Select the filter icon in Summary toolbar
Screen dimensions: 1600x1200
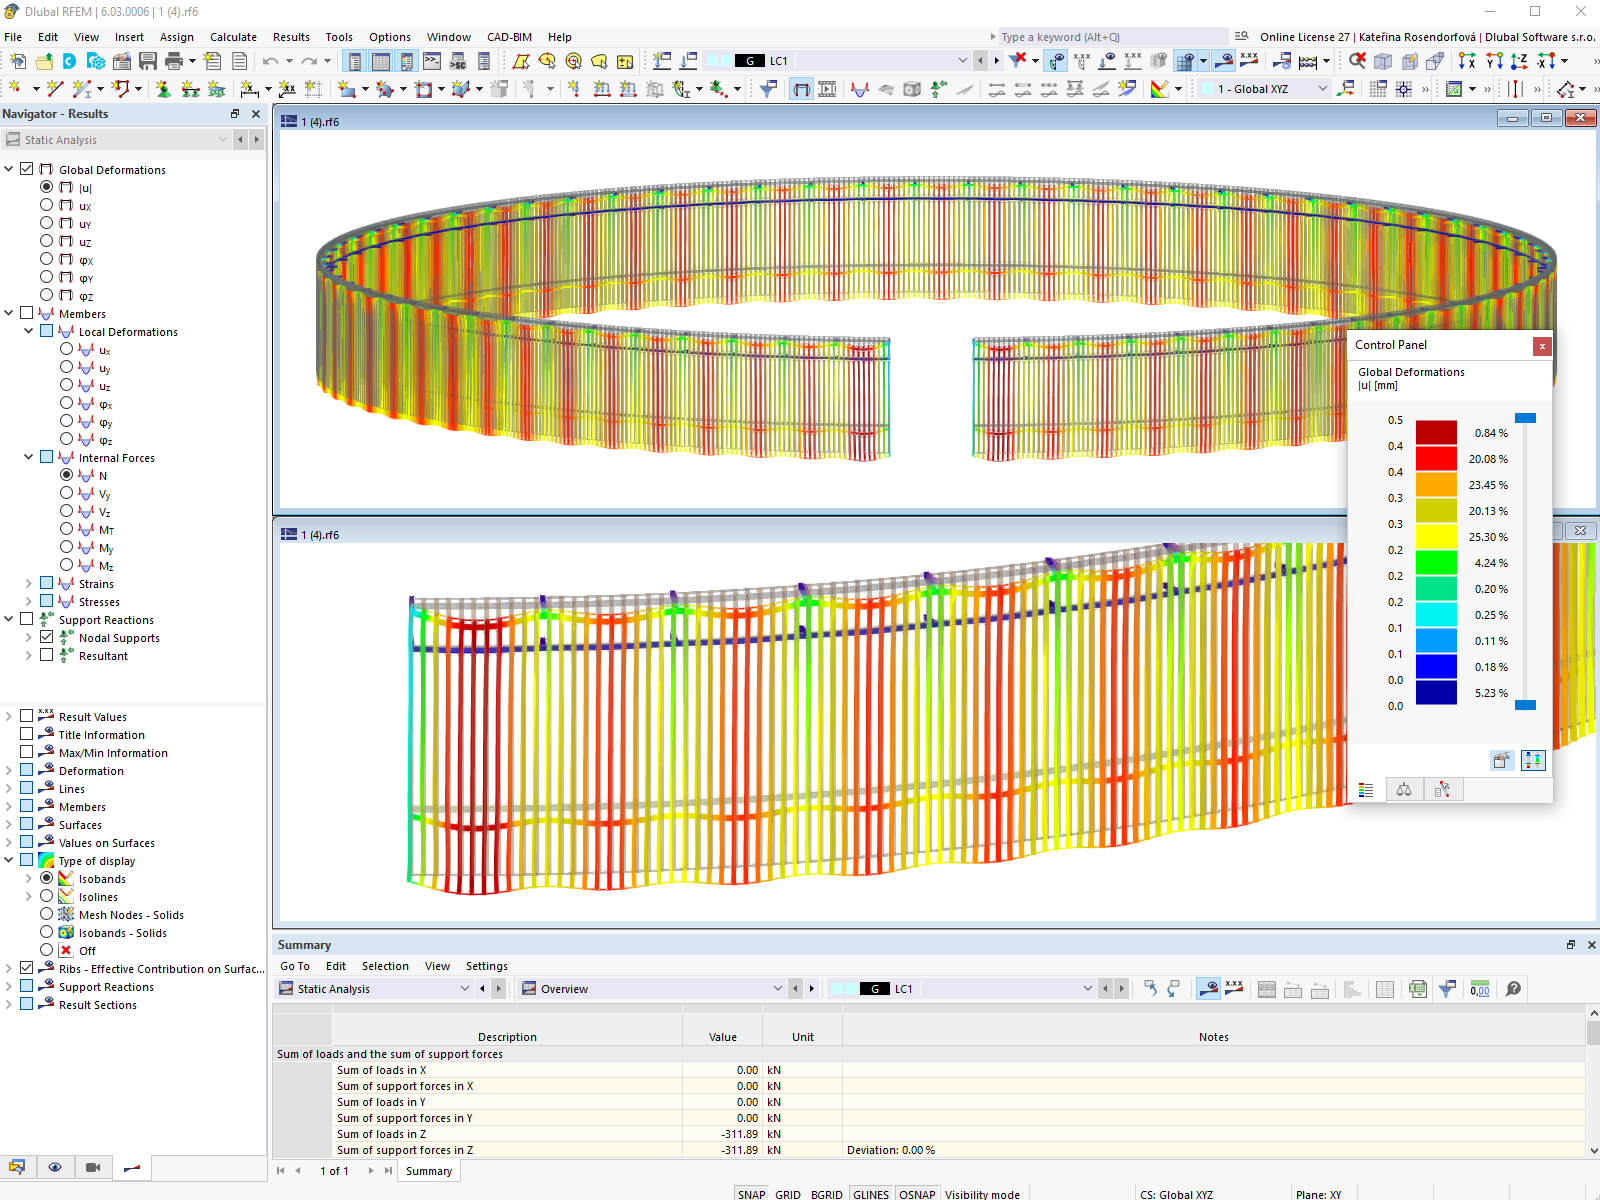click(x=1446, y=989)
